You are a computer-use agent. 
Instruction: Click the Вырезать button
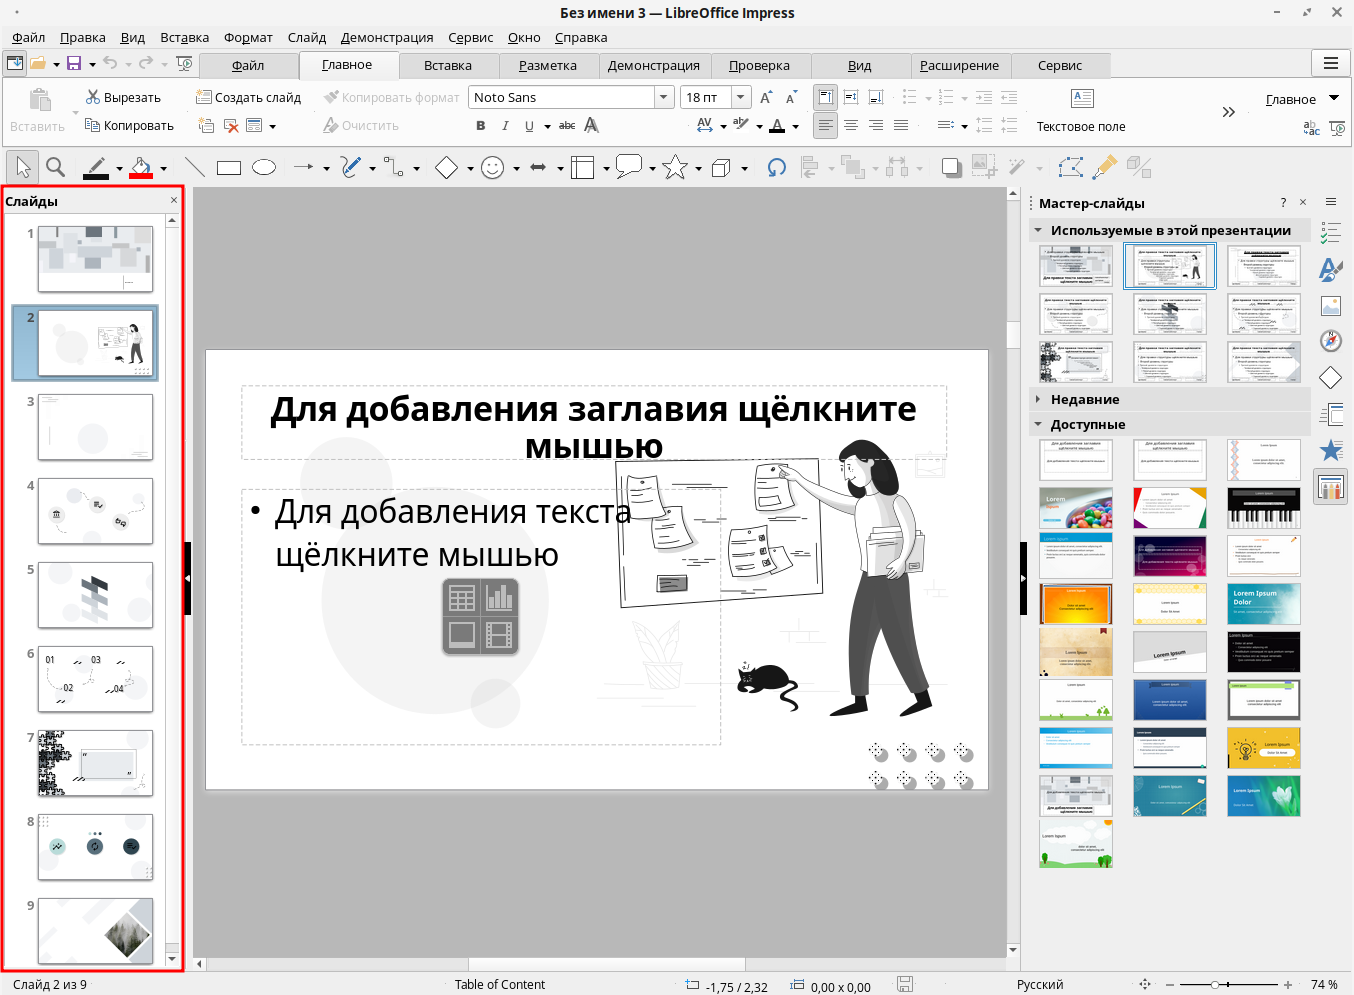coord(123,97)
